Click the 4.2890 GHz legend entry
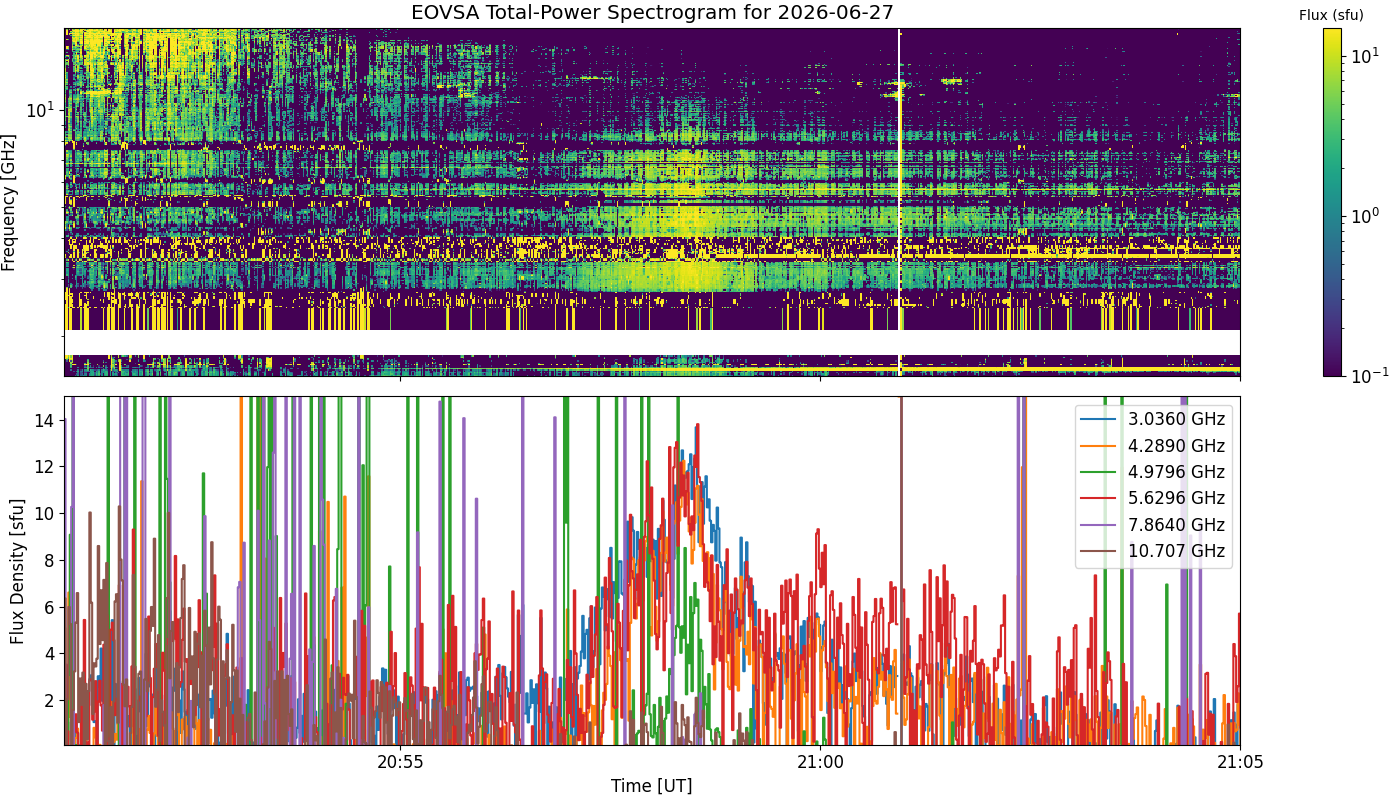 click(x=1153, y=446)
